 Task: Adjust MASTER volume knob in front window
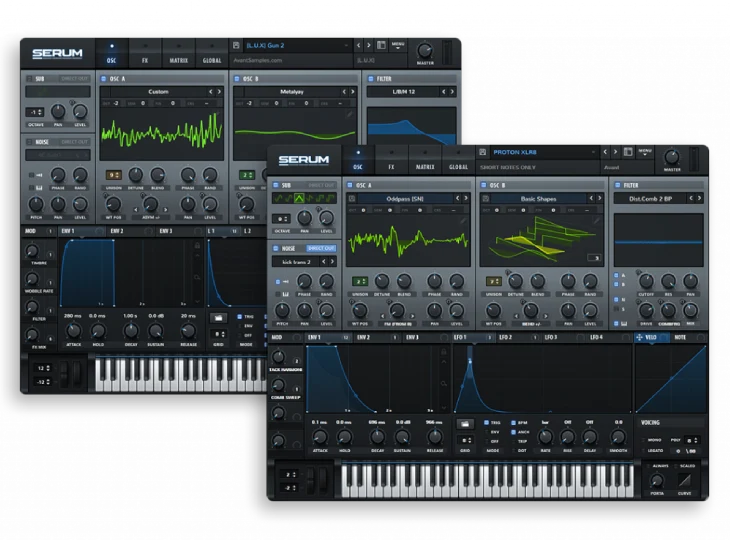[x=671, y=157]
